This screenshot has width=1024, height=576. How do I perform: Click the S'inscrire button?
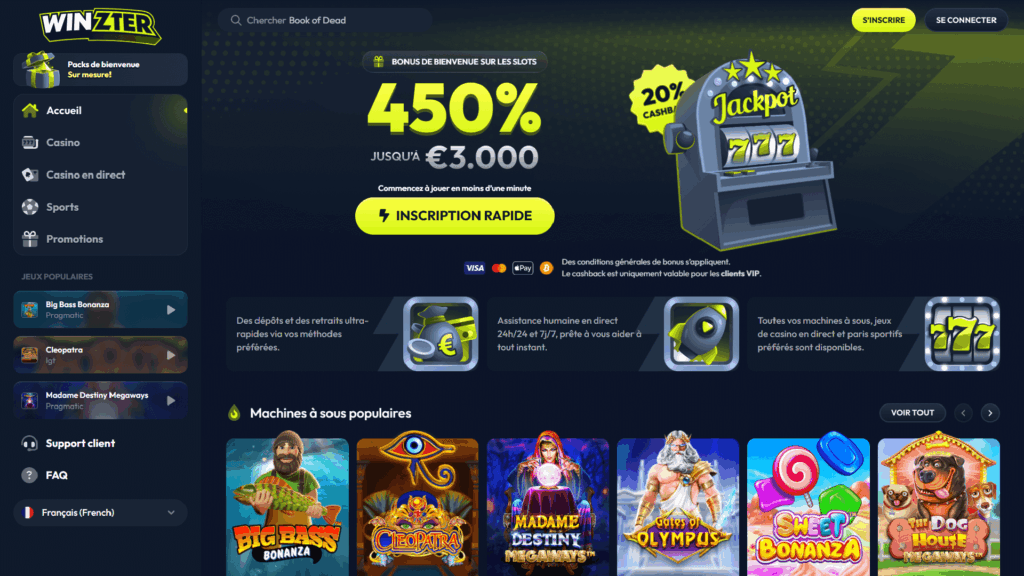(x=884, y=20)
